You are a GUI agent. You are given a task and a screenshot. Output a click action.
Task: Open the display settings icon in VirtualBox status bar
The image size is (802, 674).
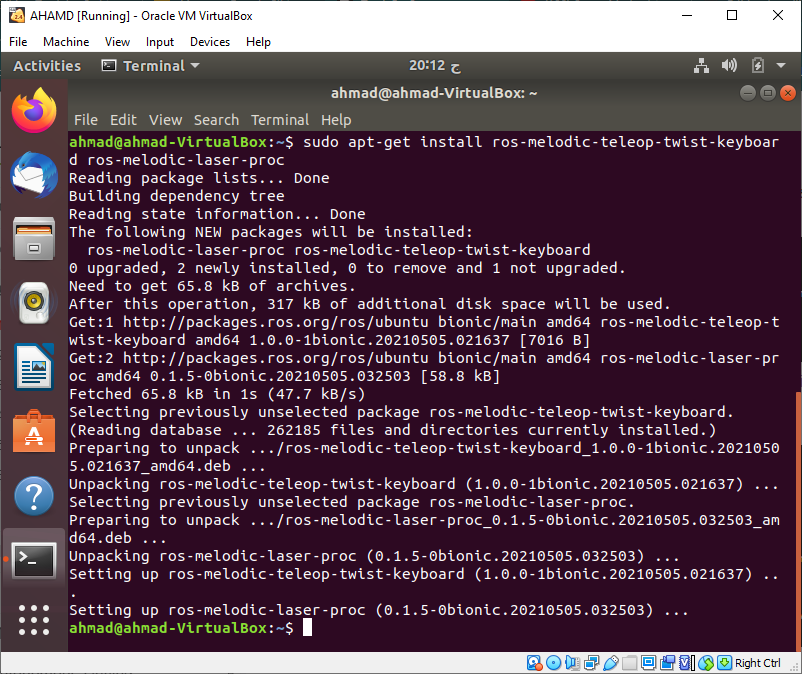tap(648, 662)
